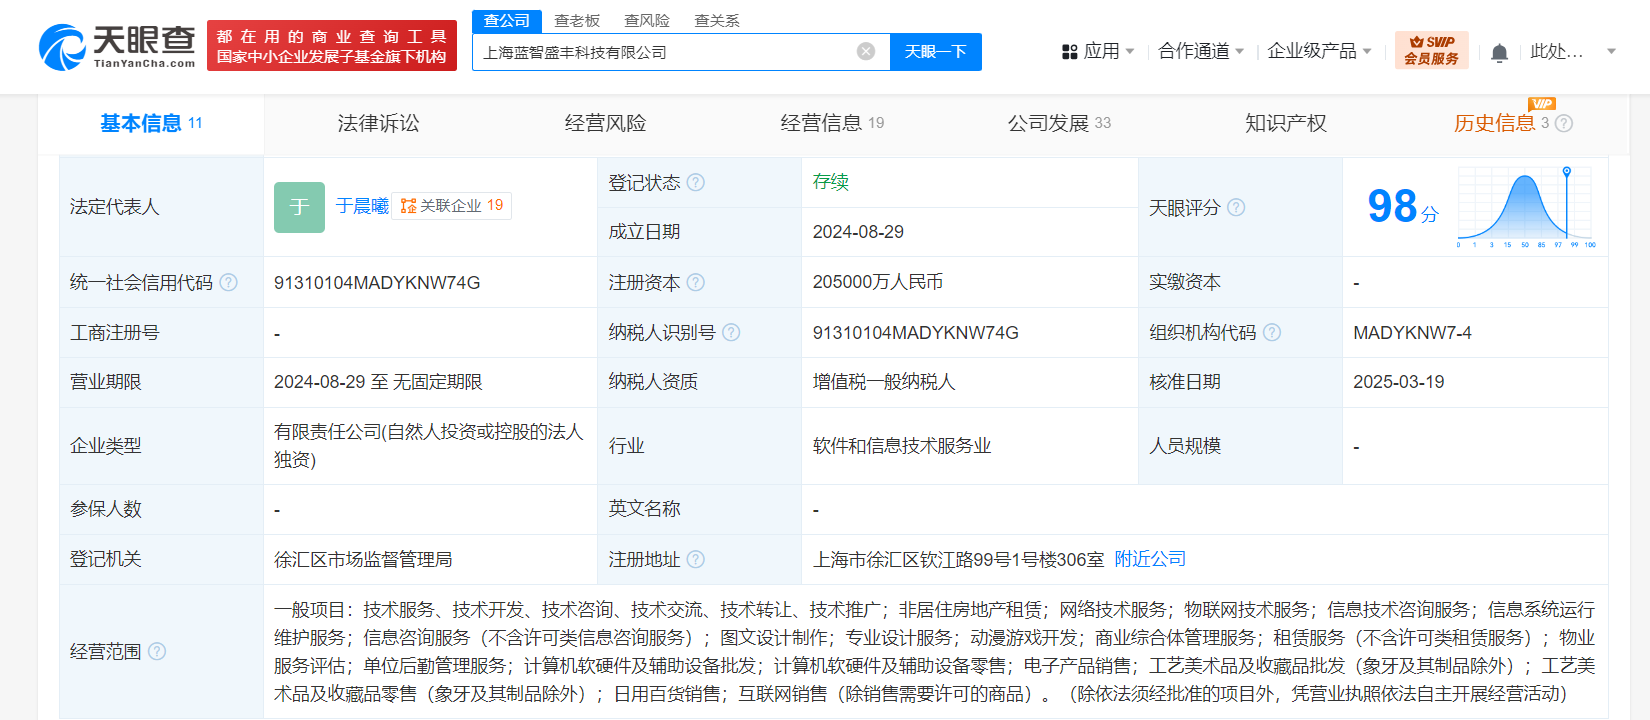The image size is (1650, 720).
Task: Click the TianYanCha logo
Action: click(117, 47)
